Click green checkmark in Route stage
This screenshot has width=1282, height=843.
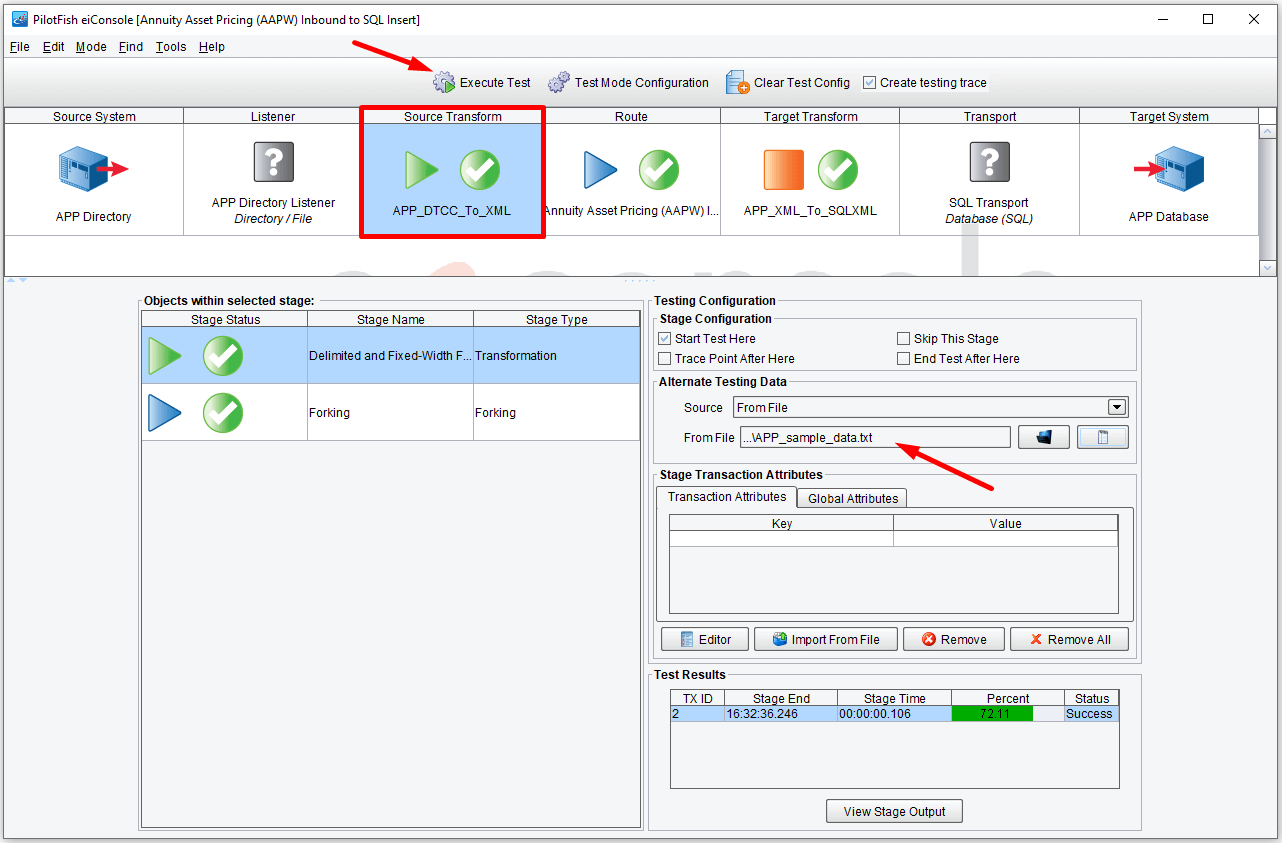pyautogui.click(x=659, y=170)
